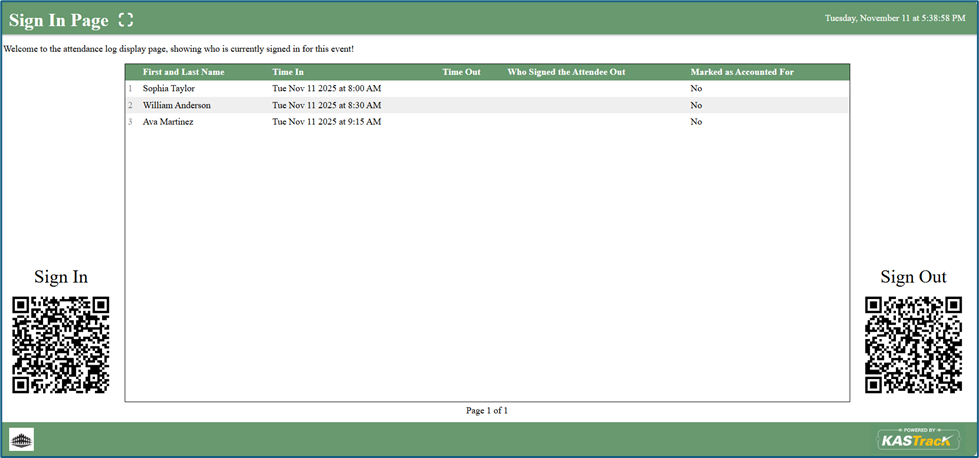
Task: Click Sophia Taylor's accounted-for 'No' value
Action: click(x=696, y=89)
